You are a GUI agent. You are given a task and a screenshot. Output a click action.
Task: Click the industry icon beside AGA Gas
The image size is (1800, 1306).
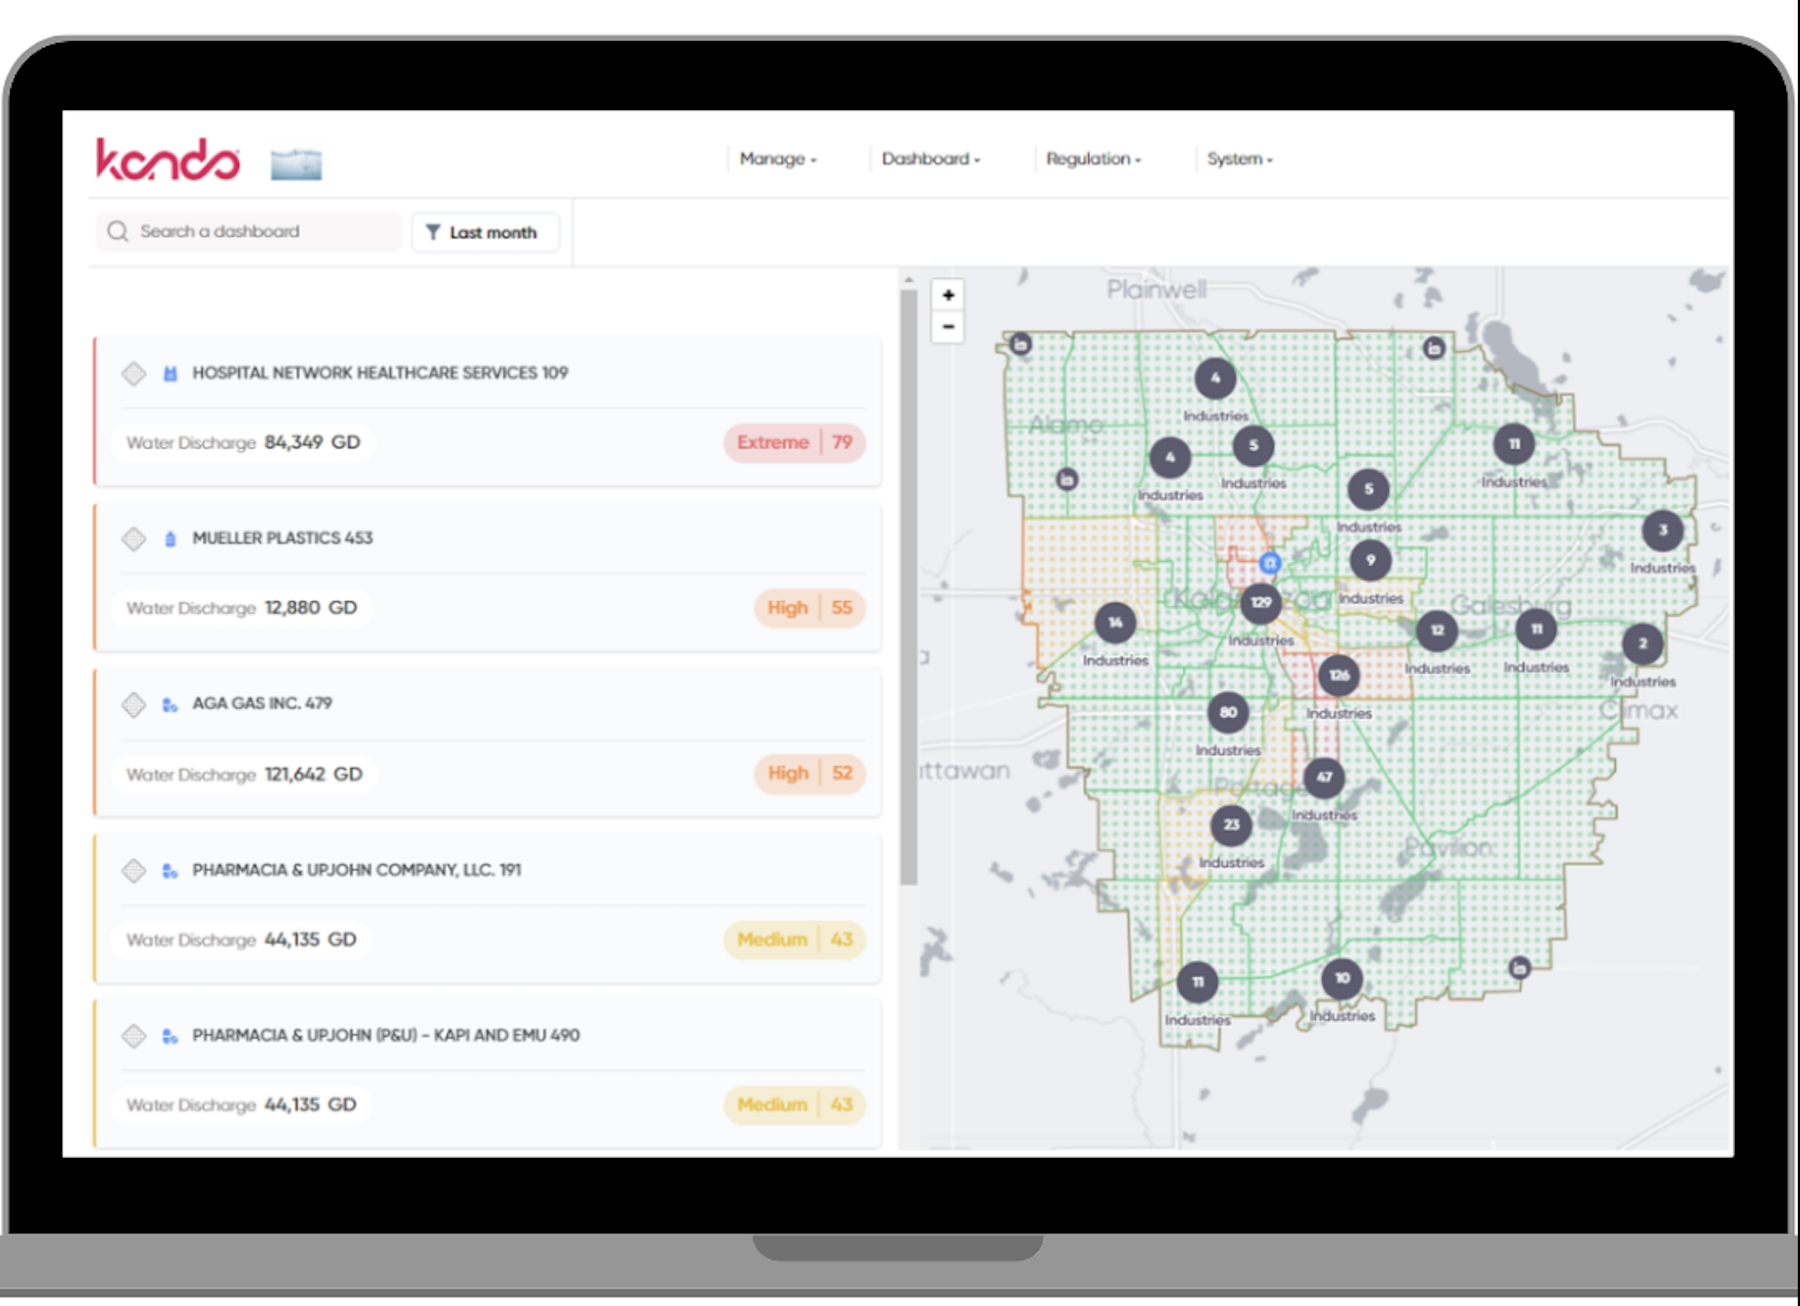click(x=170, y=705)
